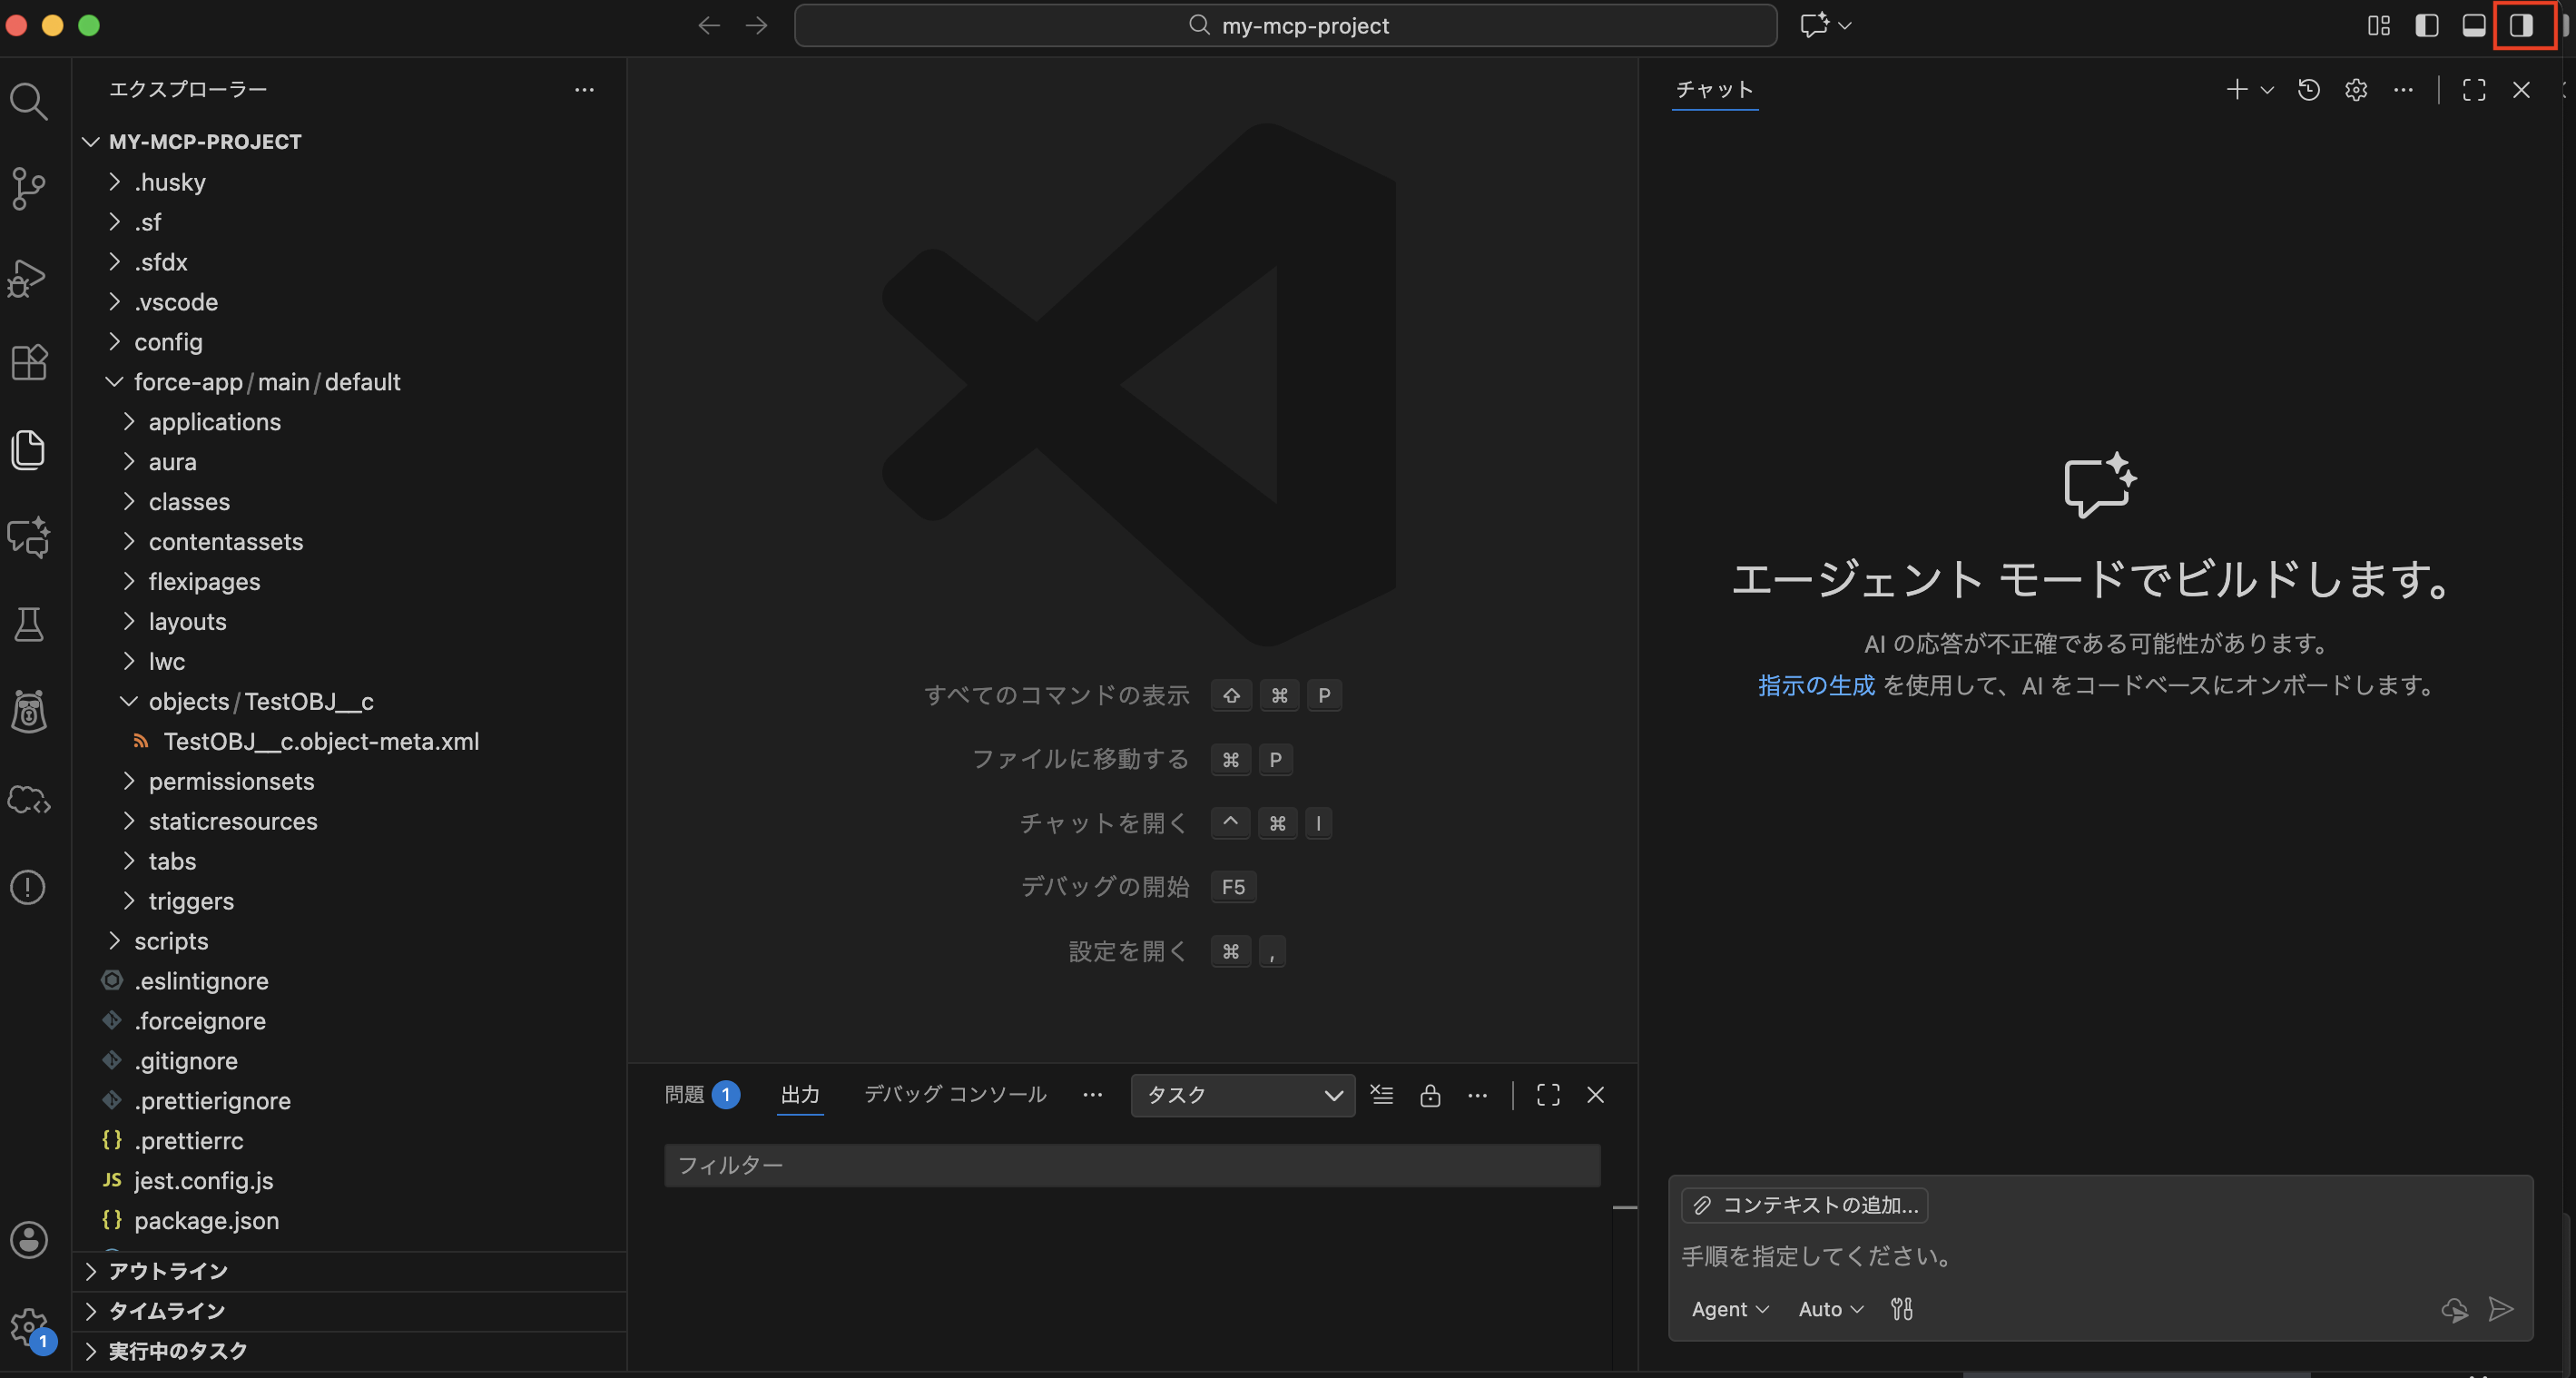Open the Auto model picker in chat
Screen dimensions: 2576x1378
[1828, 1309]
